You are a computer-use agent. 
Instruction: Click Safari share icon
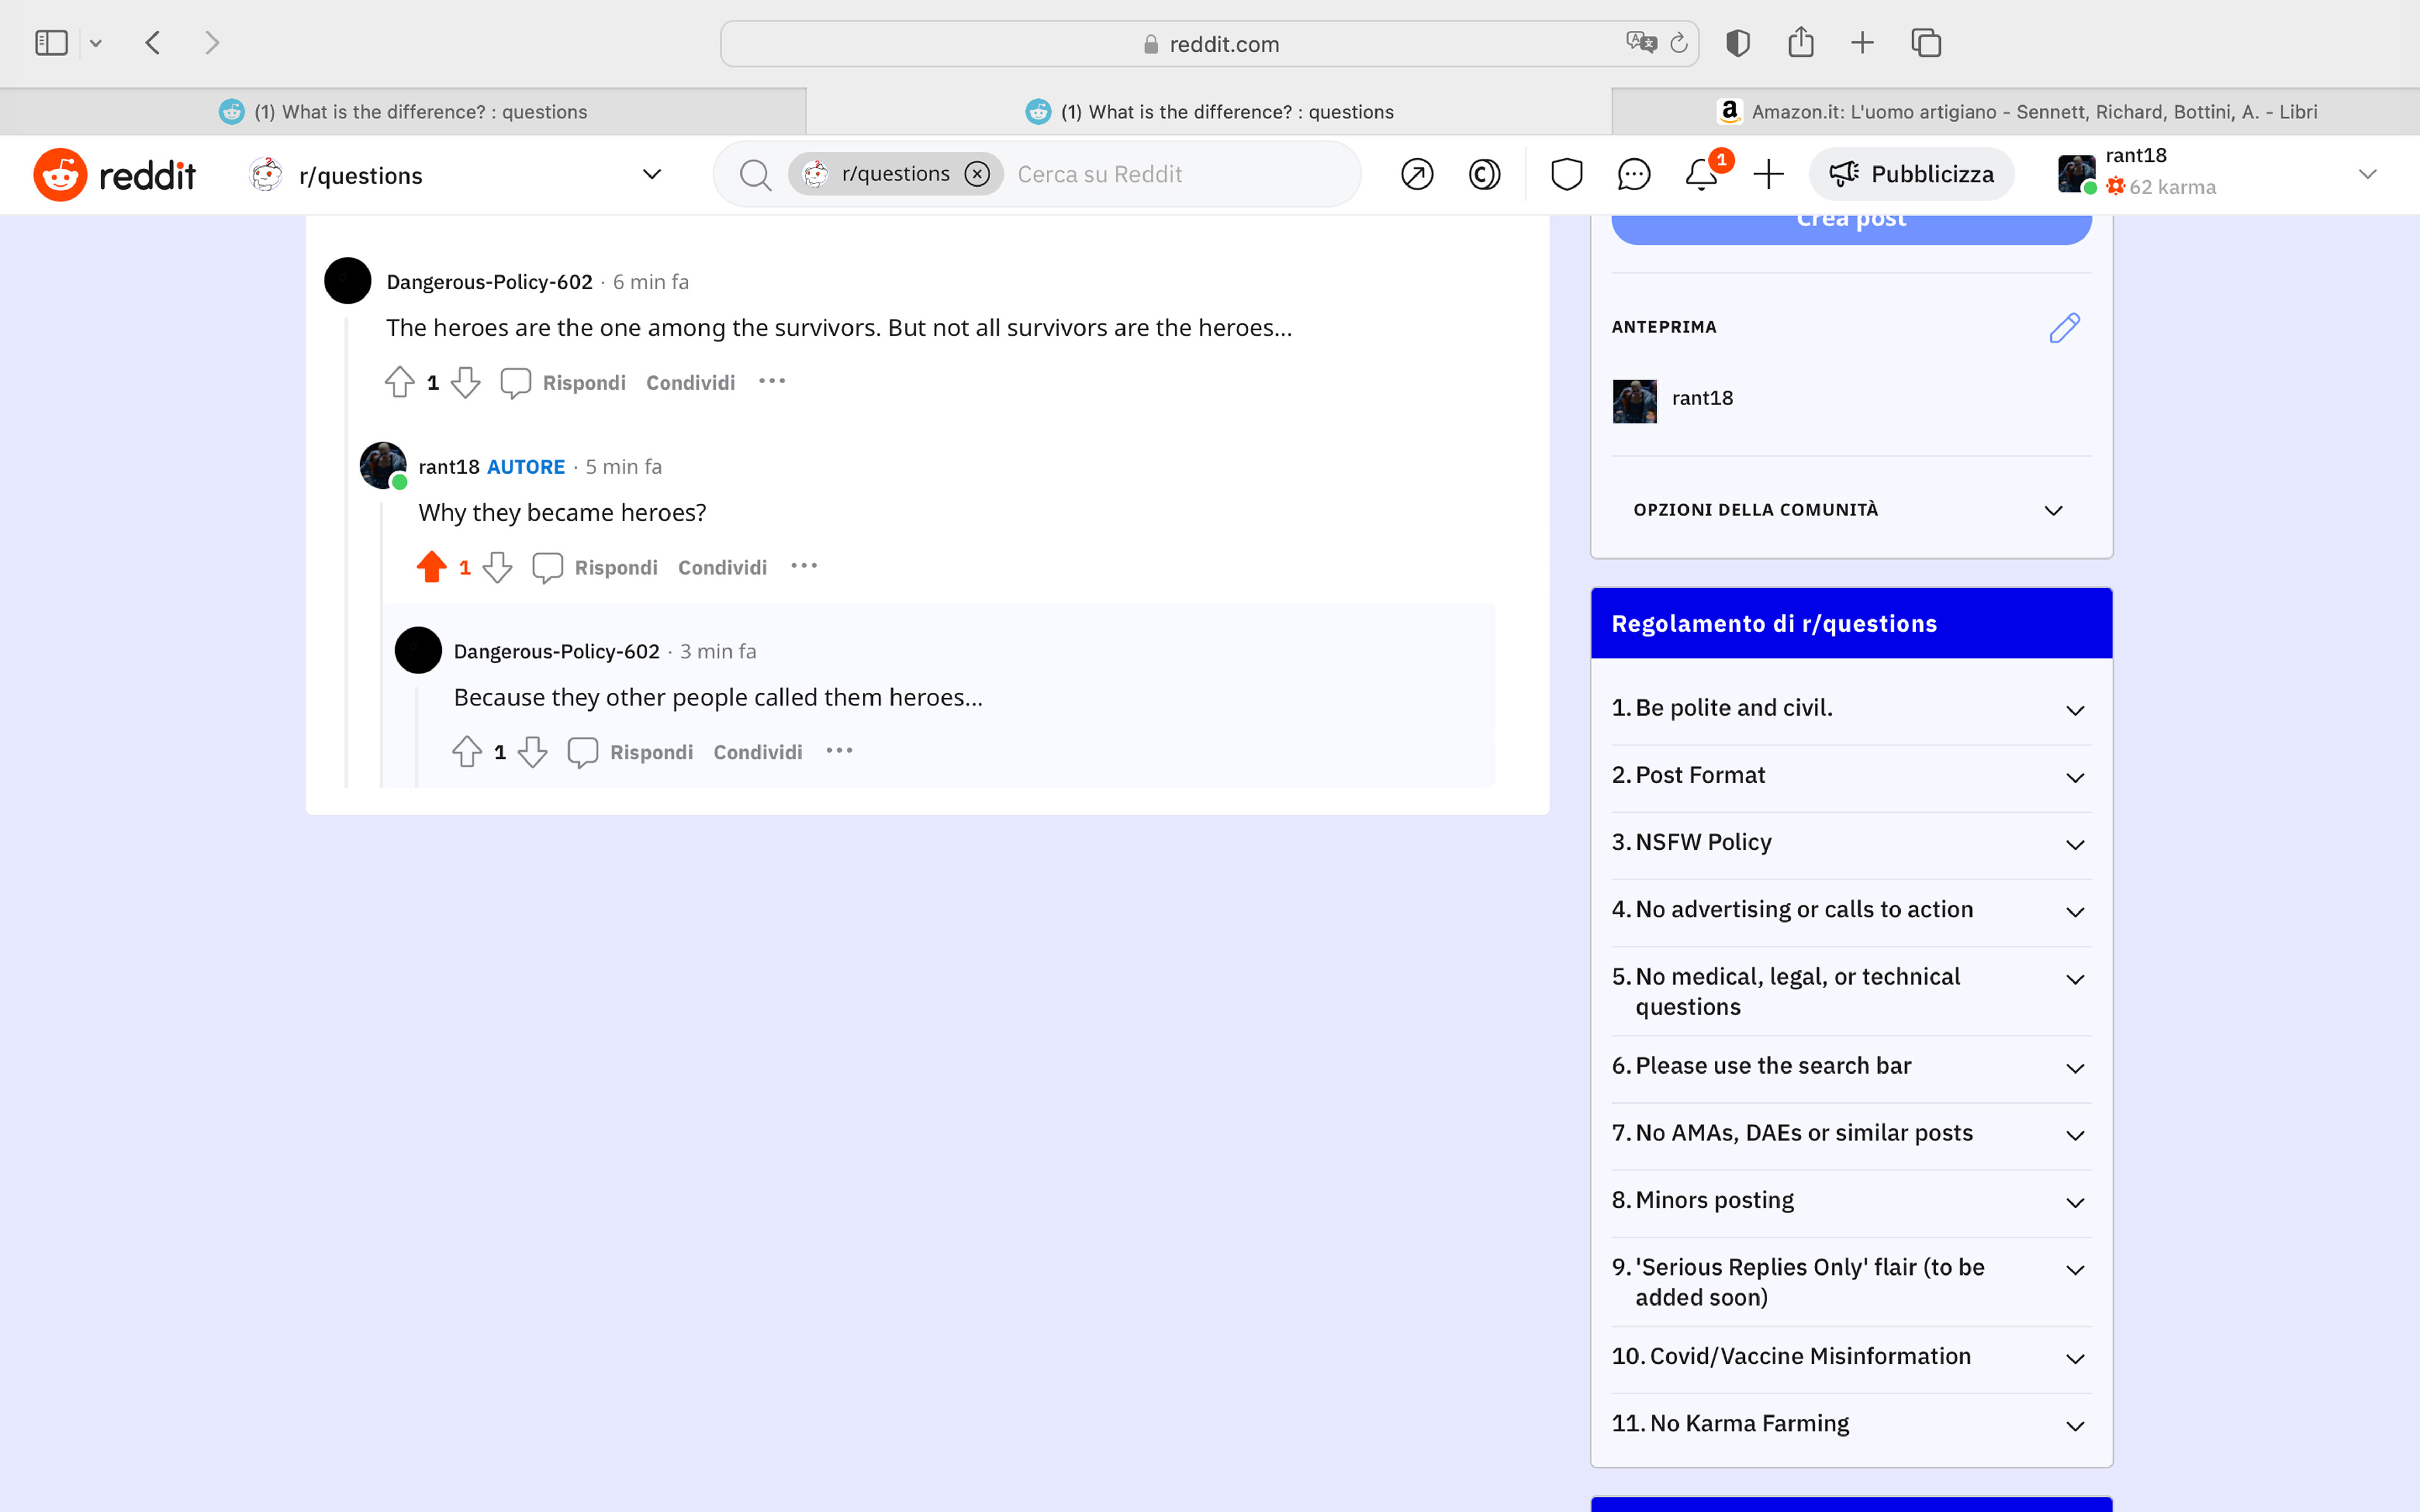click(1800, 43)
